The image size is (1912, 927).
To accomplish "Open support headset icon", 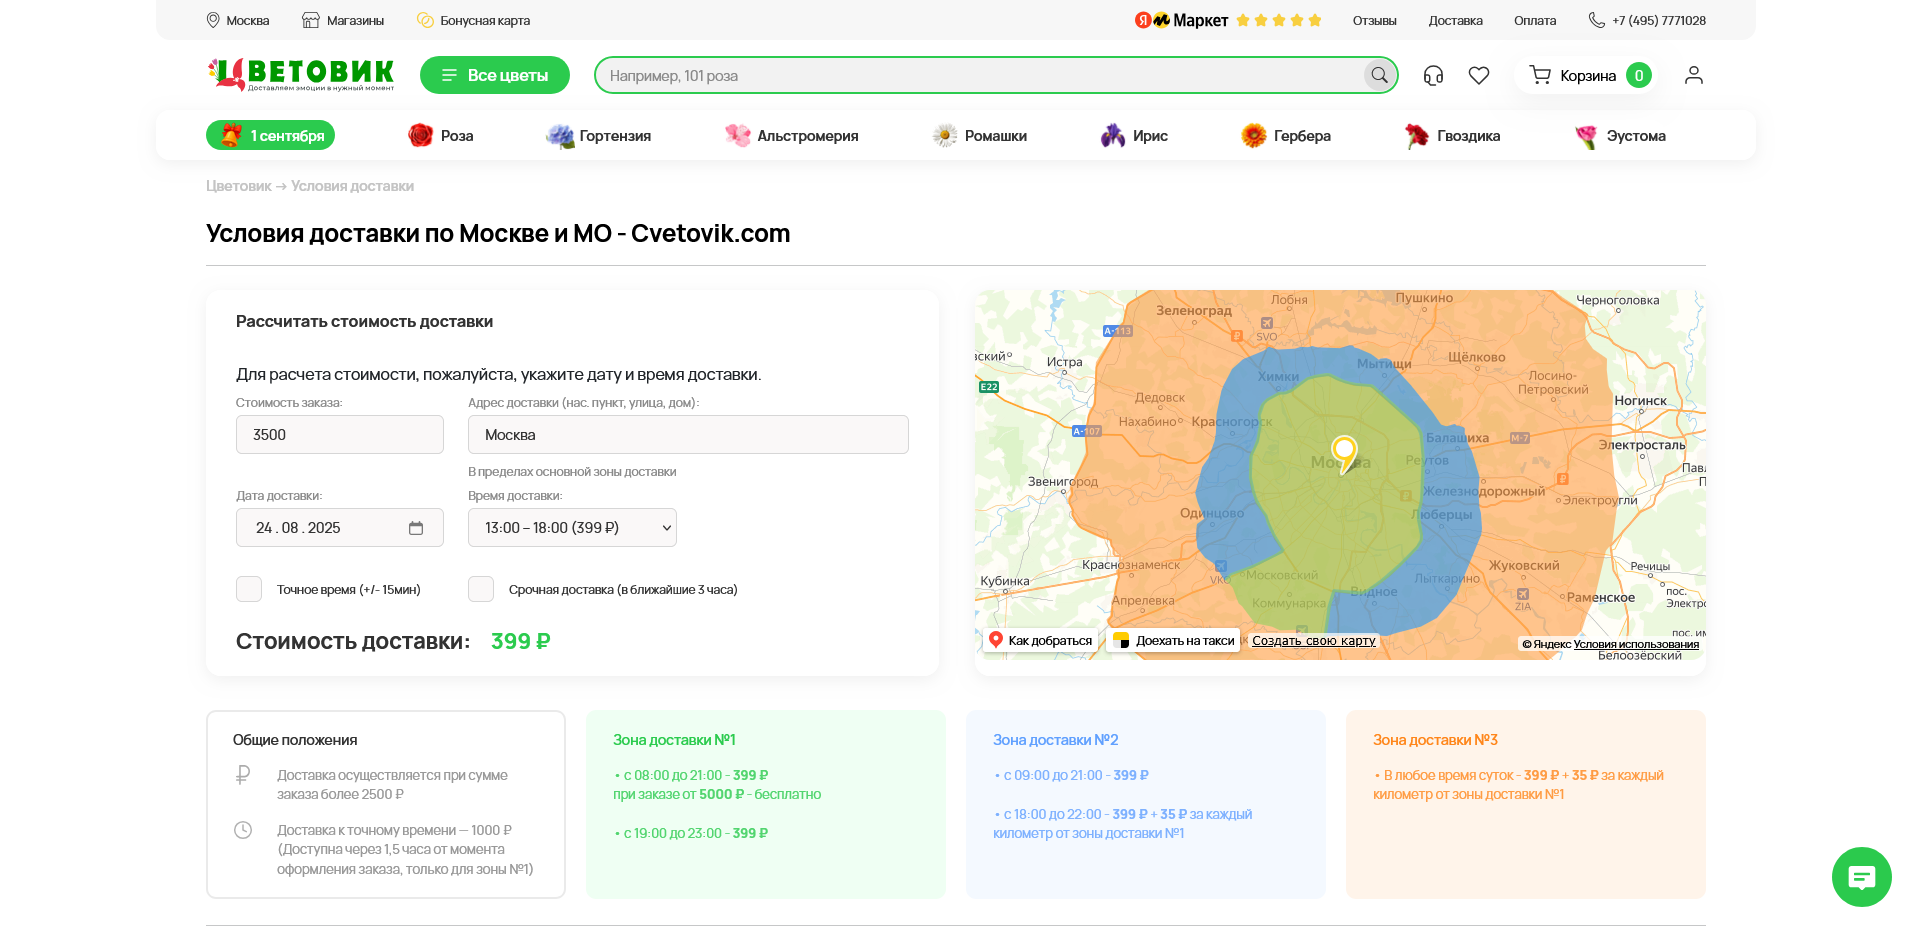I will [1433, 75].
